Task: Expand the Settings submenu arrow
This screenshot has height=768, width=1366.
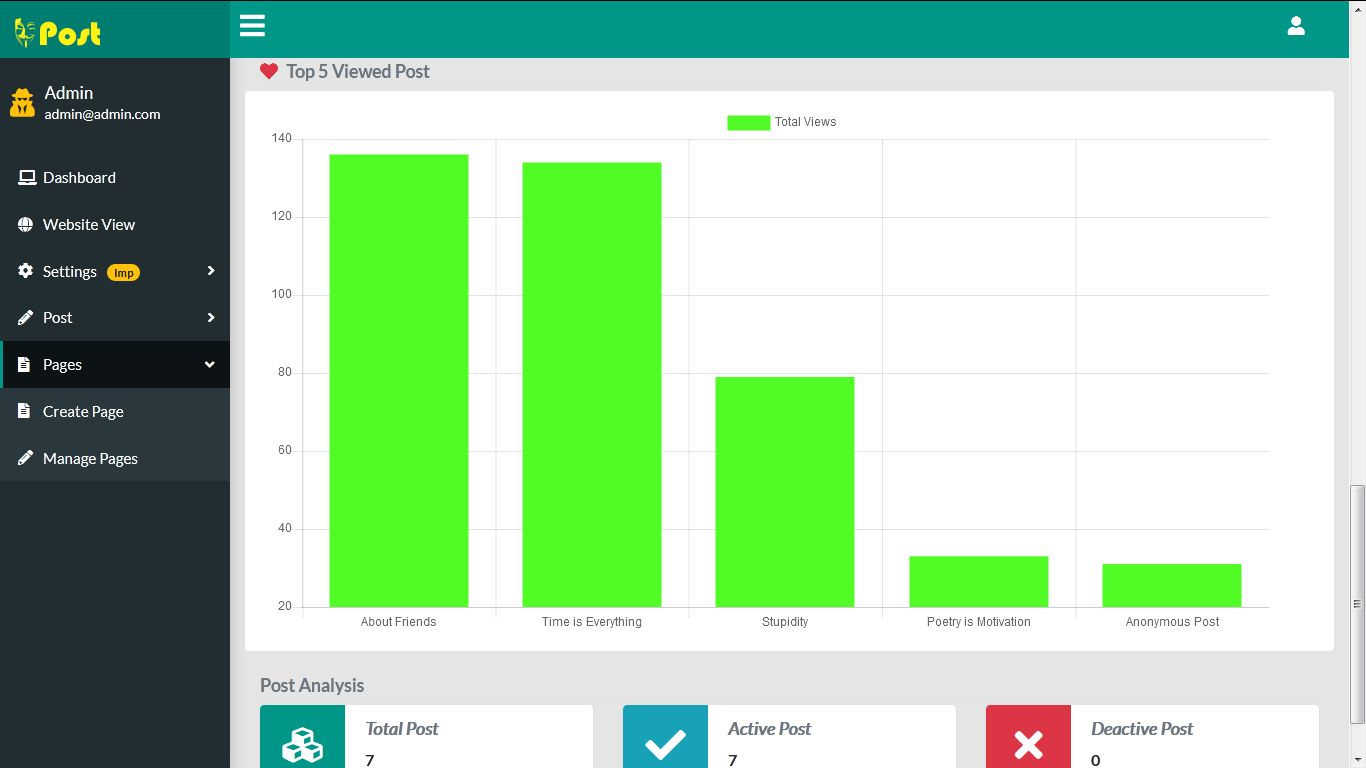Action: 210,271
